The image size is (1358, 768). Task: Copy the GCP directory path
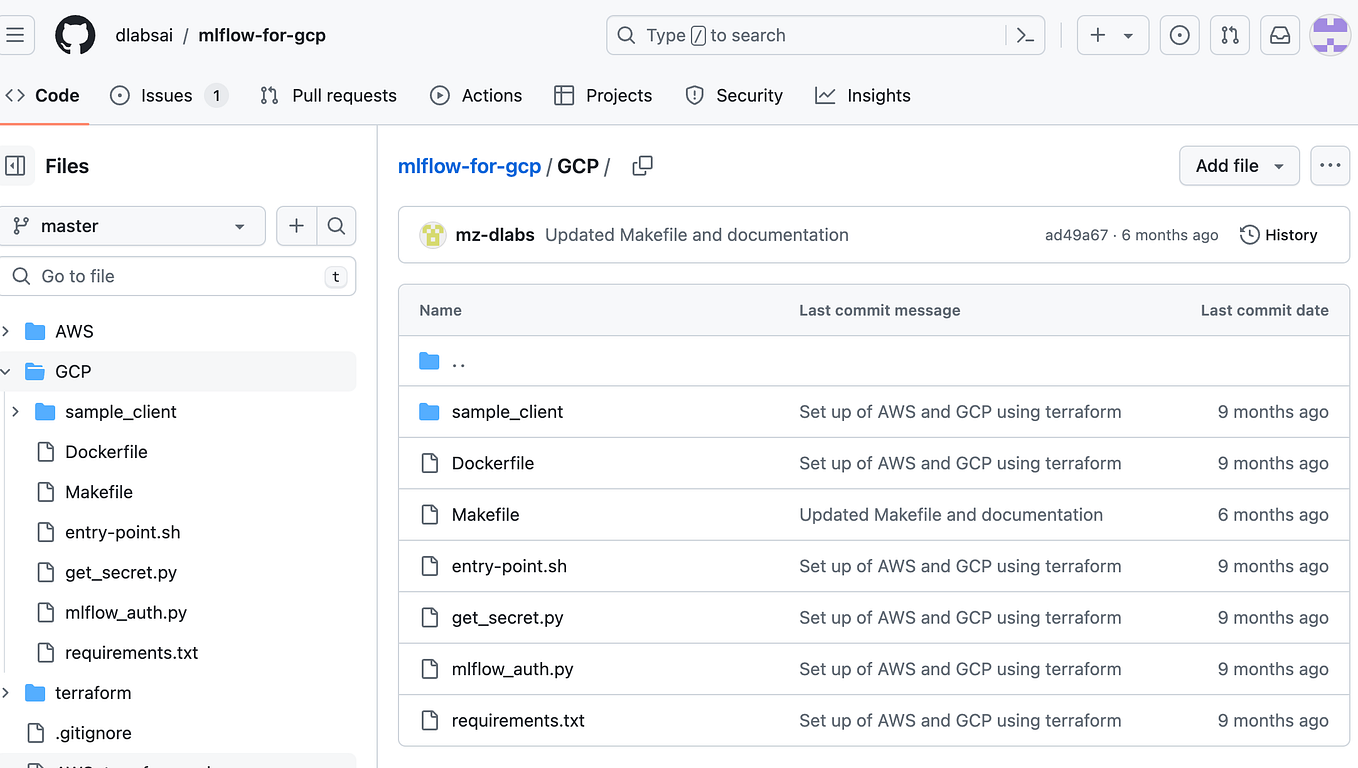642,166
